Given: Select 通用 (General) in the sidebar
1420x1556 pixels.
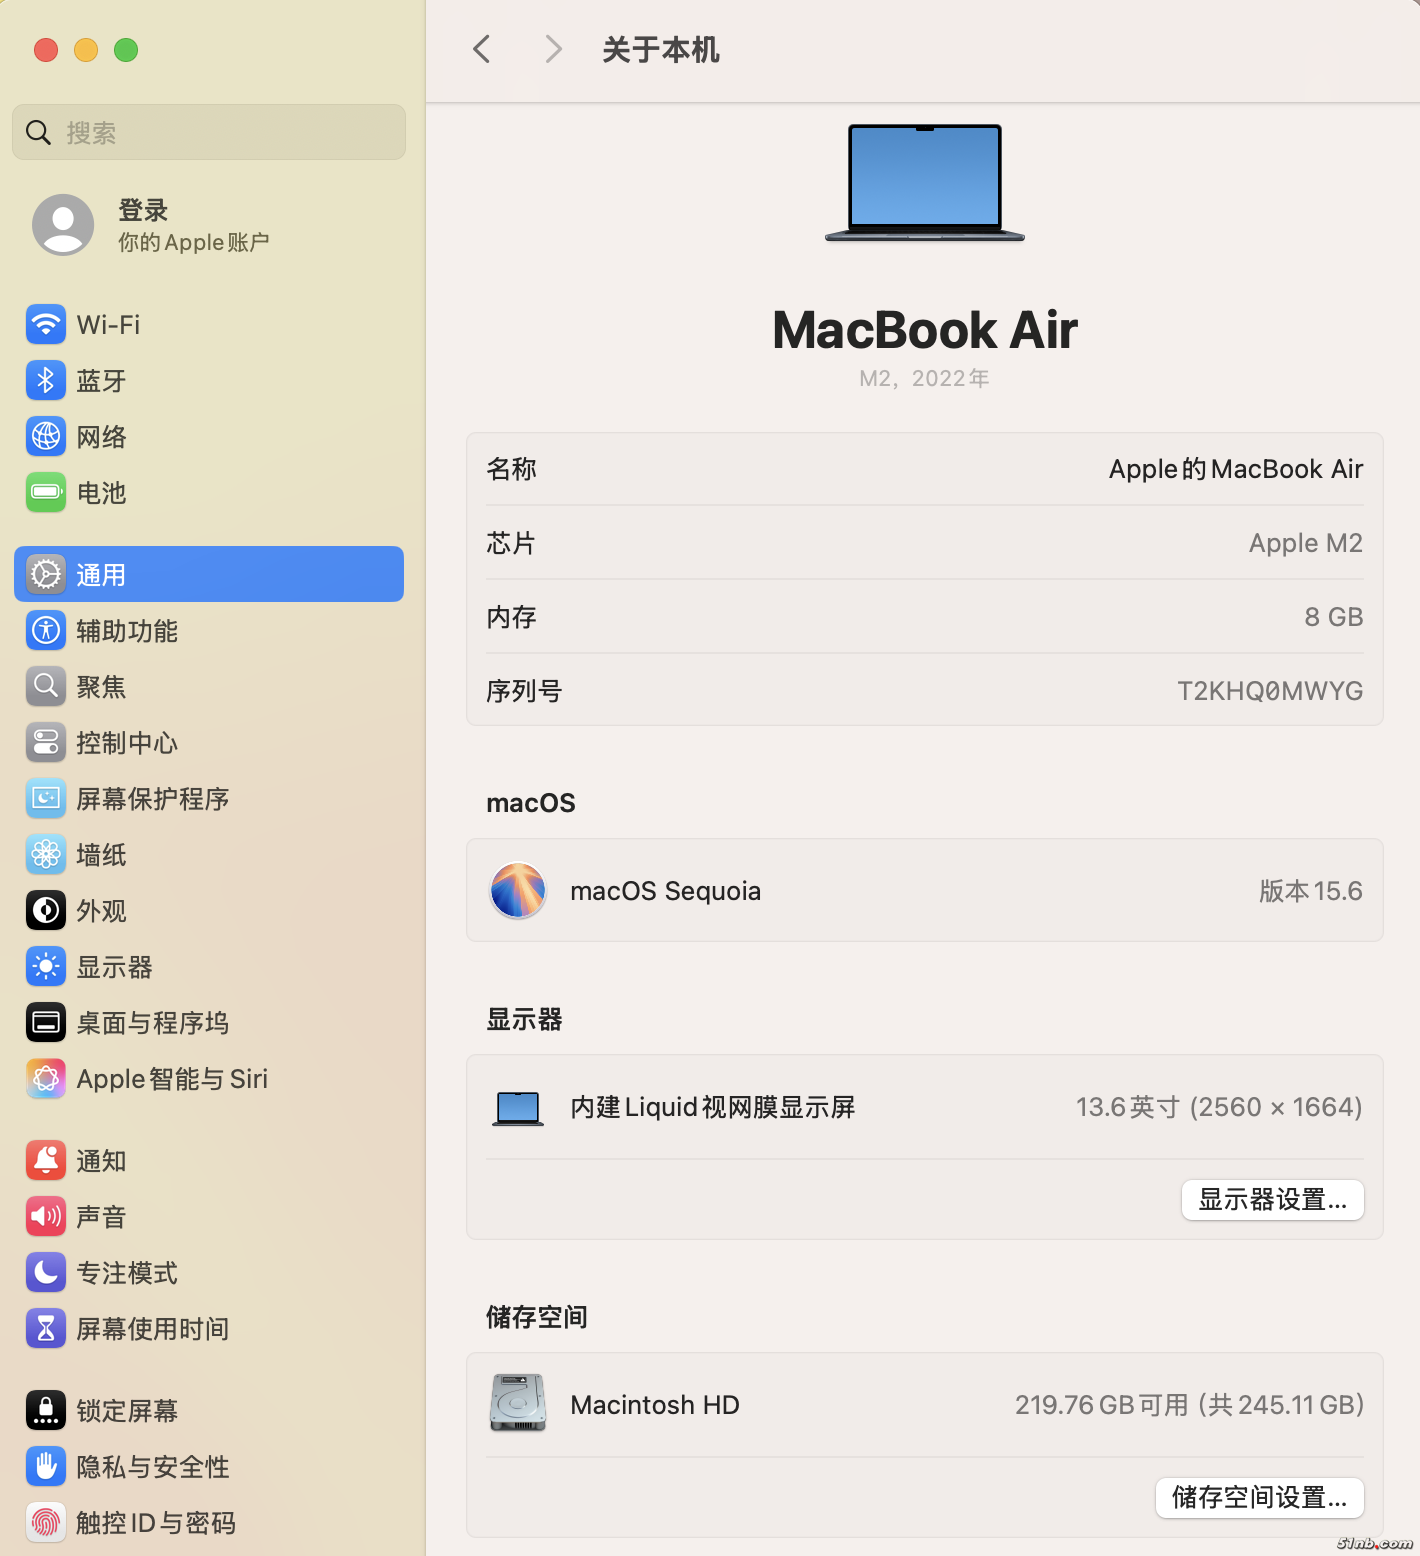Looking at the screenshot, I should click(209, 574).
